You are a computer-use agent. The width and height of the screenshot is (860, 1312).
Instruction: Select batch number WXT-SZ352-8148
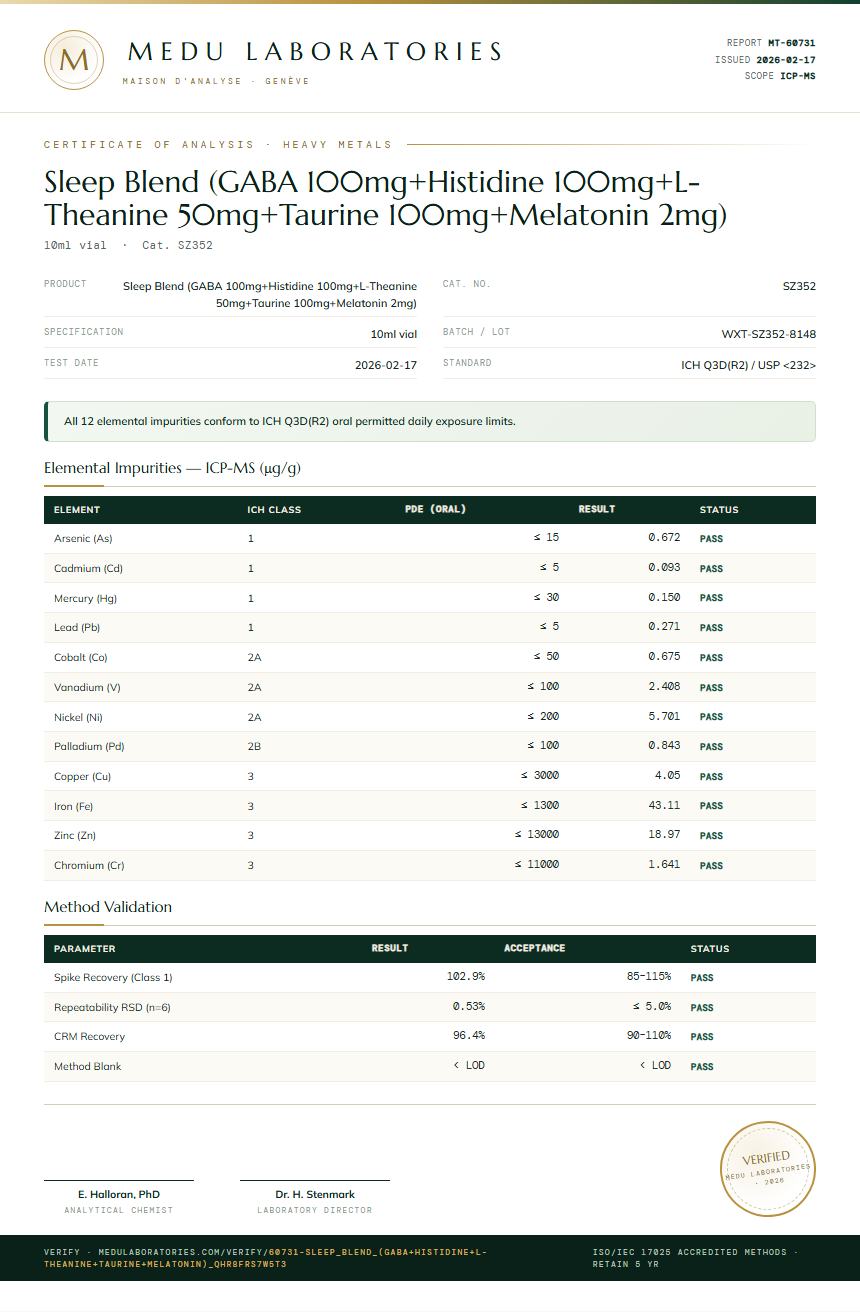tap(768, 334)
